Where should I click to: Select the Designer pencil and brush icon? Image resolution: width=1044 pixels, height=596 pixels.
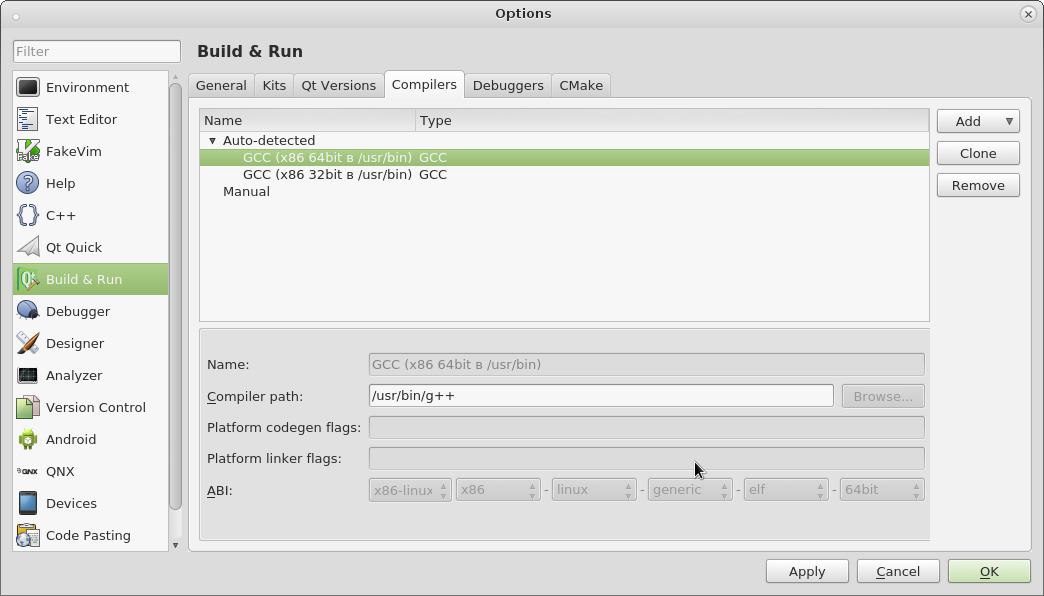pos(28,343)
